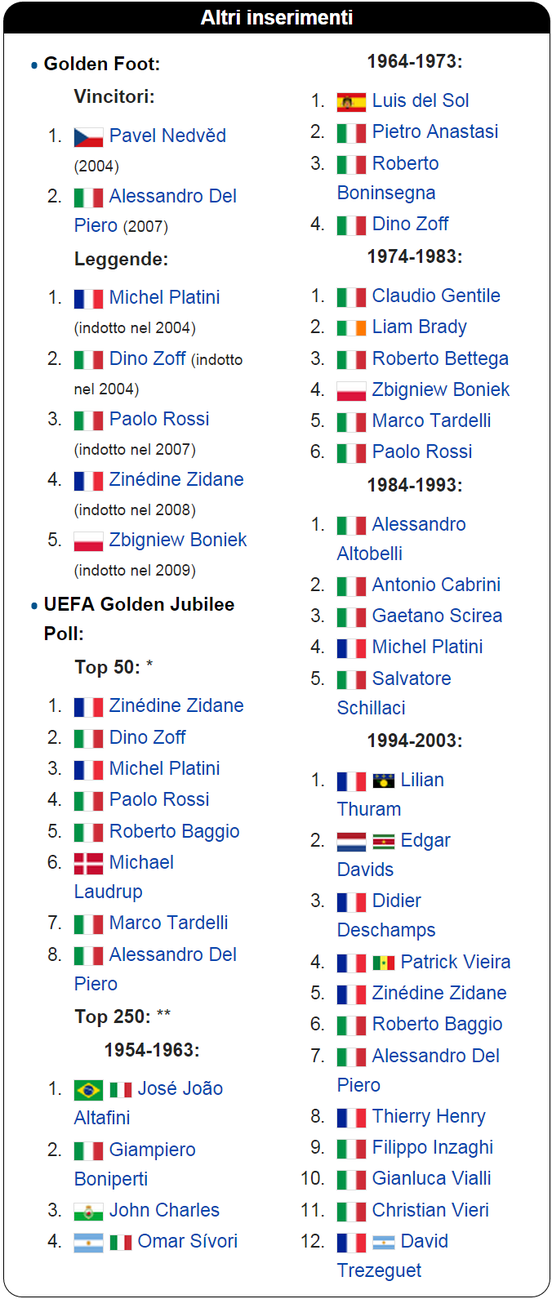Click the Senegal flag beside Patrick Vieira
552x1299 pixels.
[383, 963]
